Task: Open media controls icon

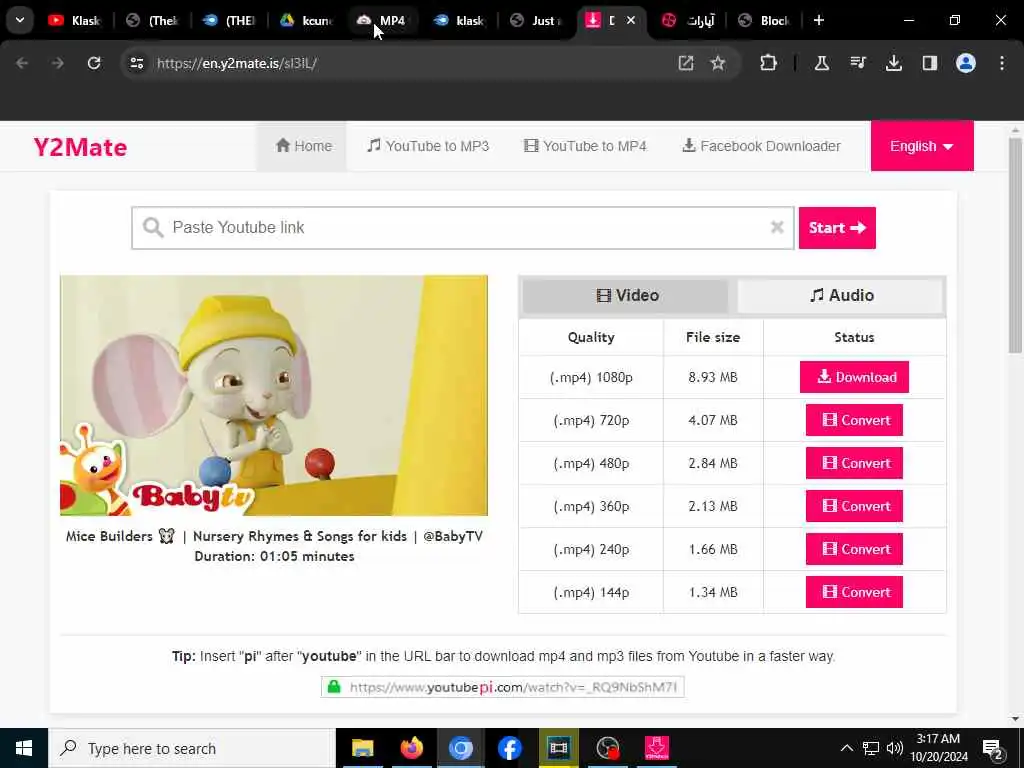Action: [857, 63]
